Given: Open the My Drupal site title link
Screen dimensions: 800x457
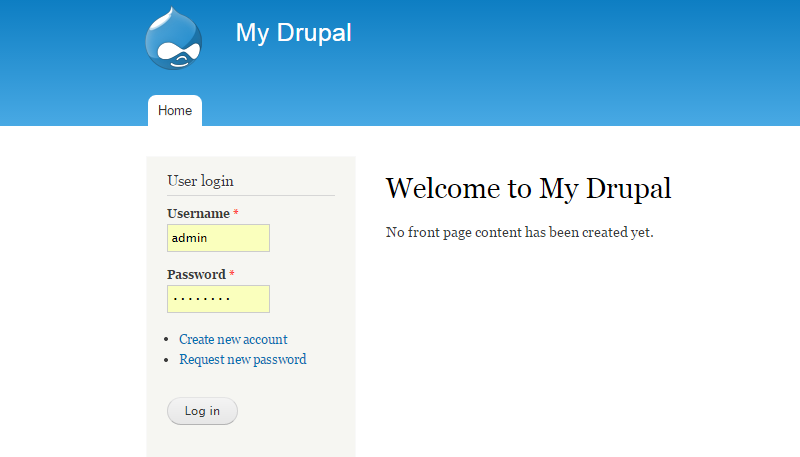Looking at the screenshot, I should [x=293, y=33].
